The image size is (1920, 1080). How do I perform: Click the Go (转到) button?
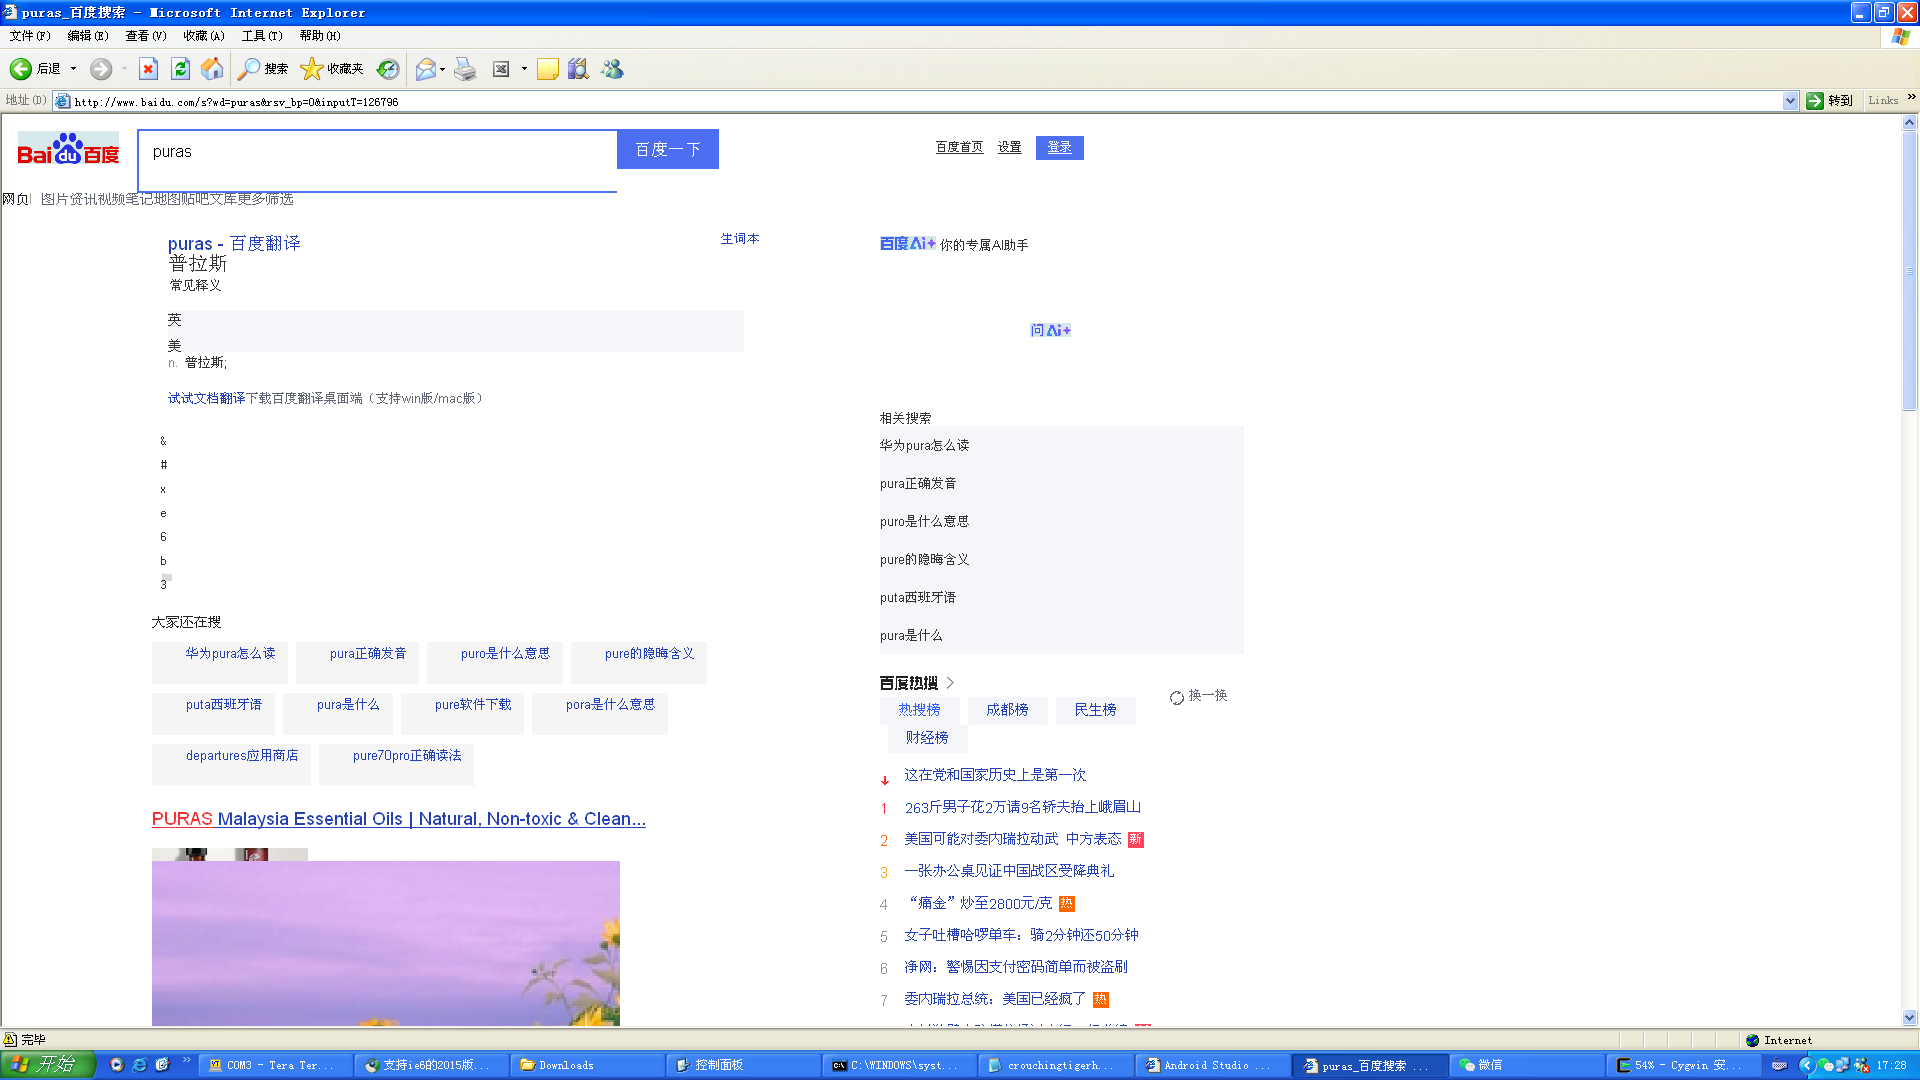[1830, 101]
